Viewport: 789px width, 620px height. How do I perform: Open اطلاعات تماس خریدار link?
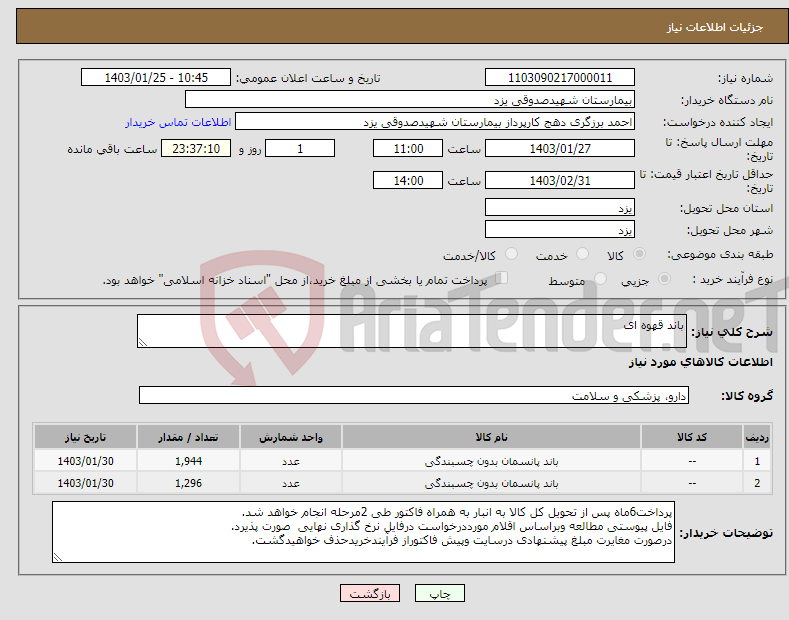178,122
